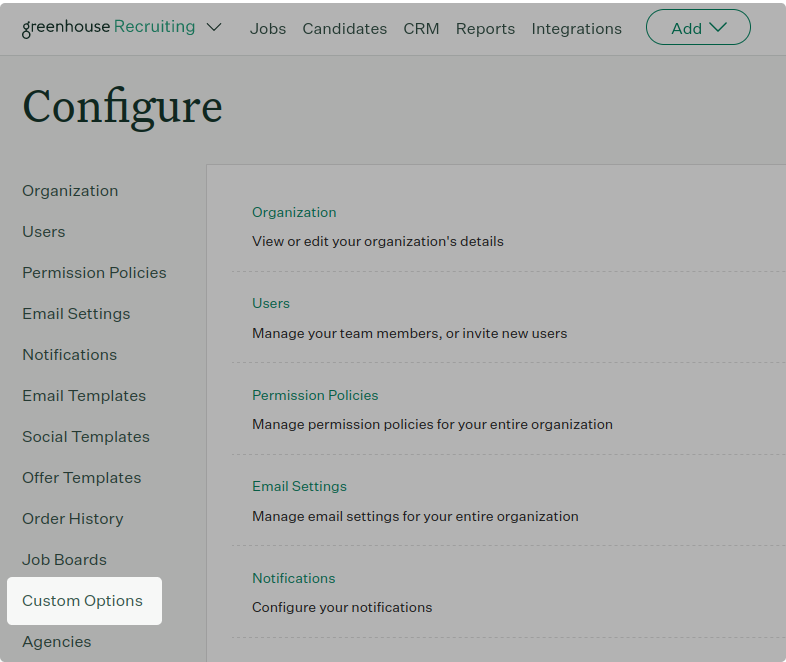Click Notifications link in main panel
This screenshot has width=786, height=662.
(293, 578)
